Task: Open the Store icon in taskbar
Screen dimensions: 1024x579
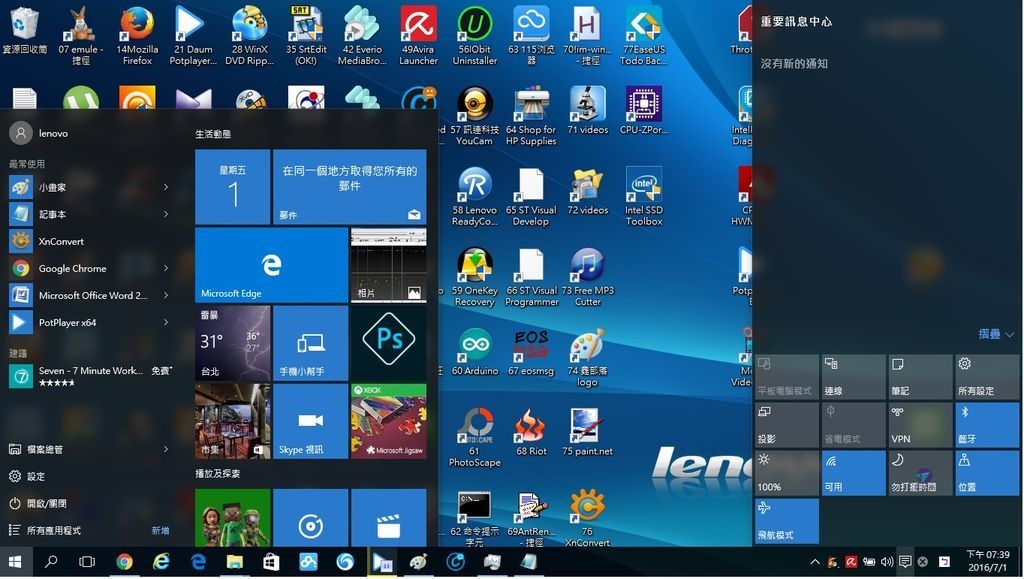Action: tap(271, 562)
